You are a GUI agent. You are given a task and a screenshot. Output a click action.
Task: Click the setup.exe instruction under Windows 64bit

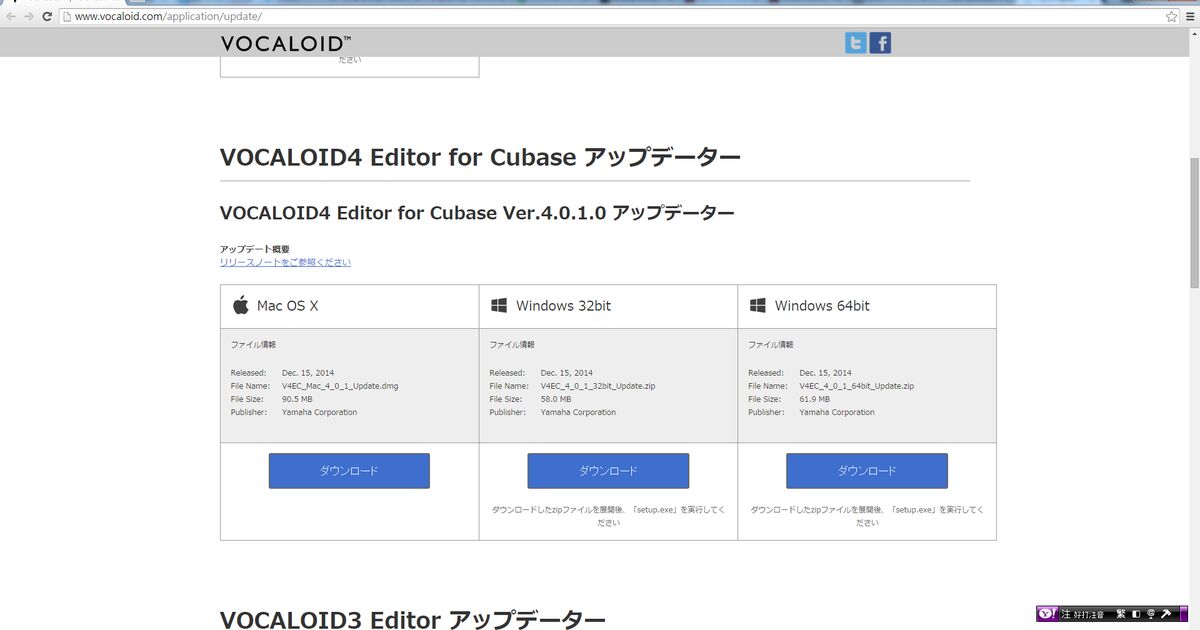pos(867,516)
